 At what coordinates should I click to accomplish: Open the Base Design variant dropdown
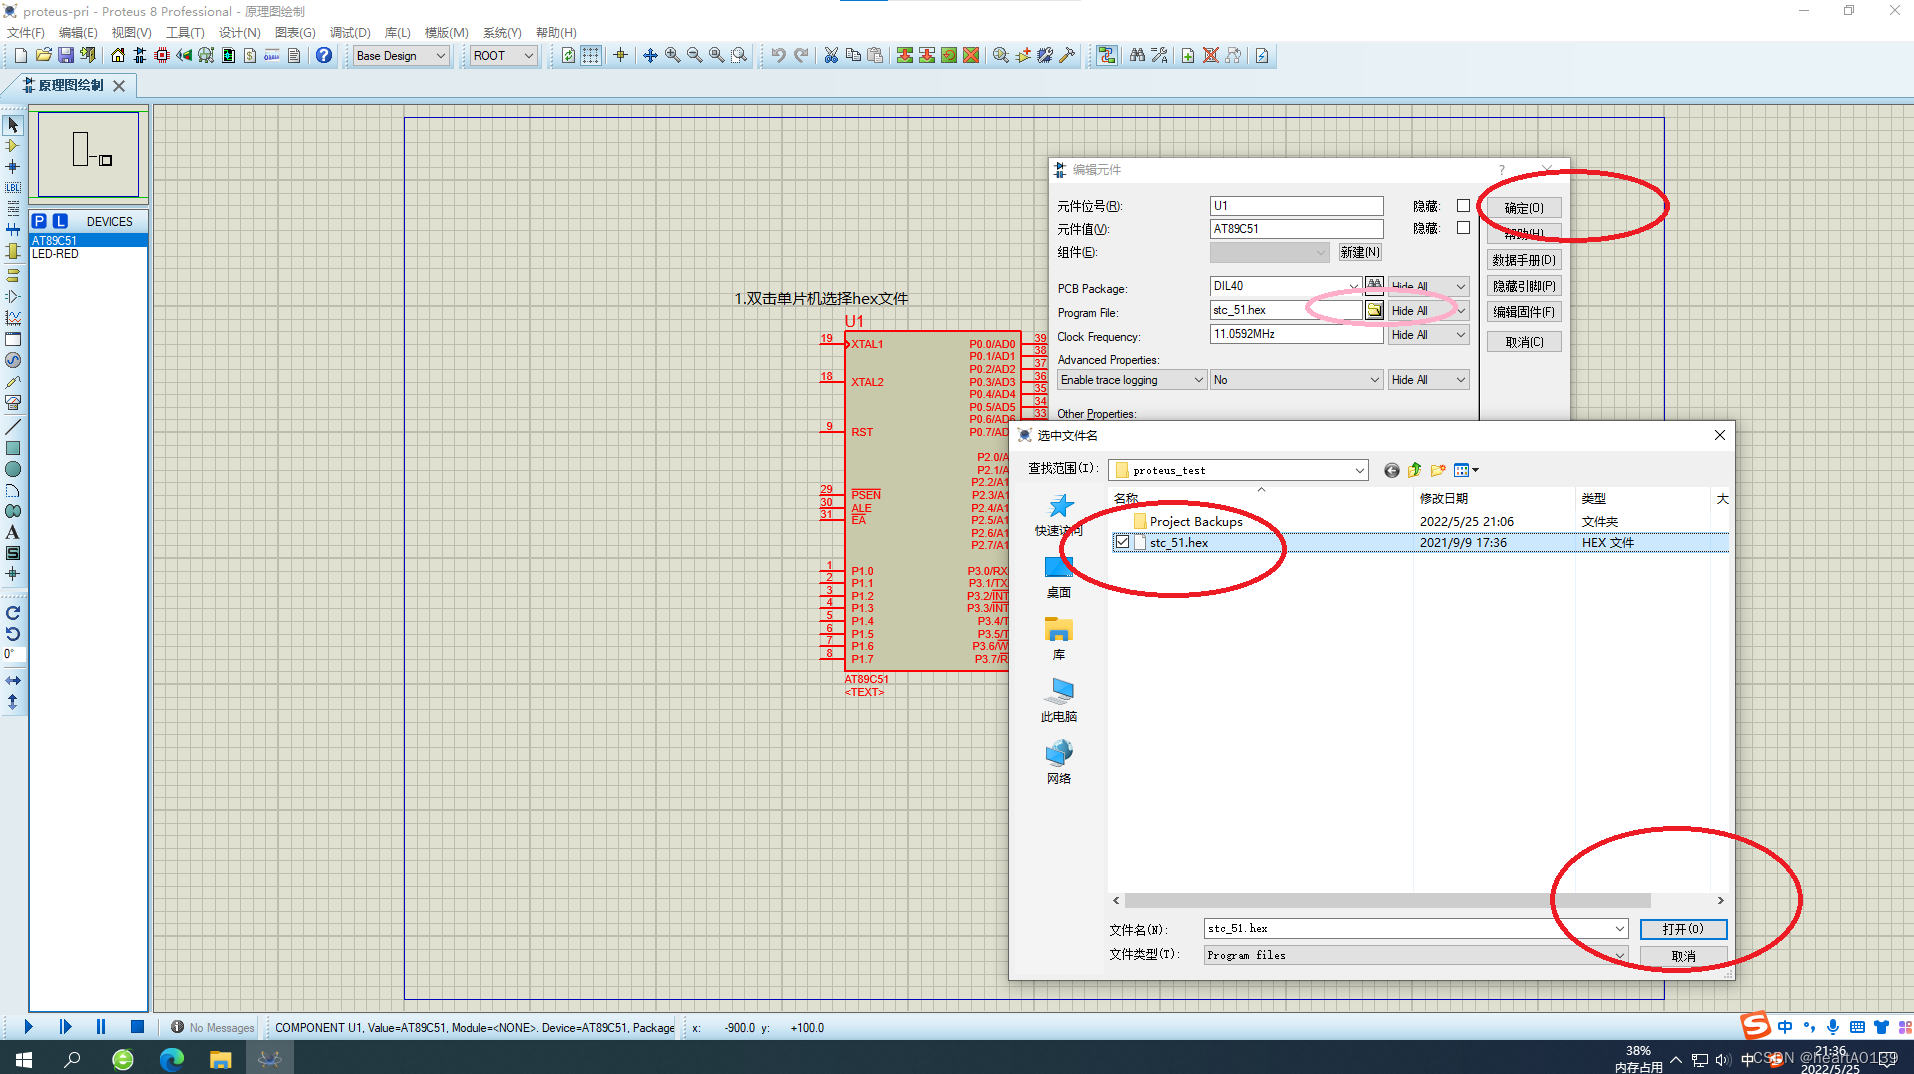click(x=401, y=56)
